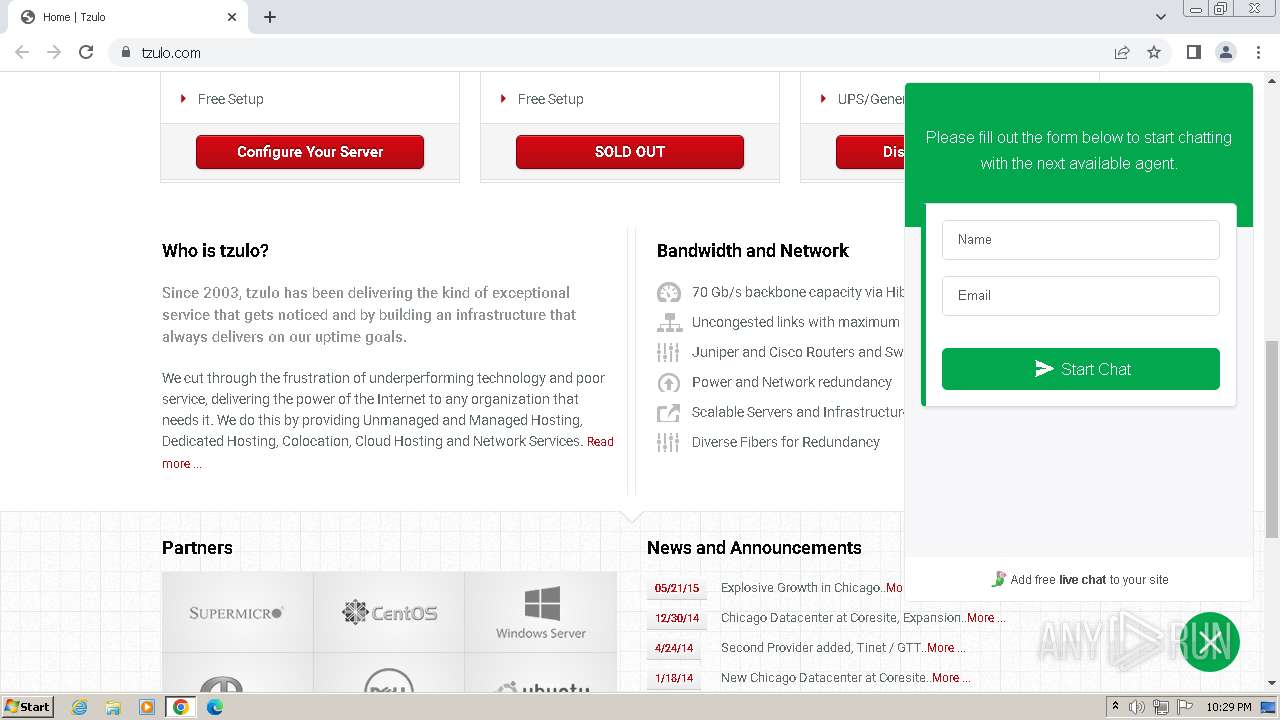Click News and Announcements heading
Viewport: 1280px width, 720px height.
tap(754, 548)
